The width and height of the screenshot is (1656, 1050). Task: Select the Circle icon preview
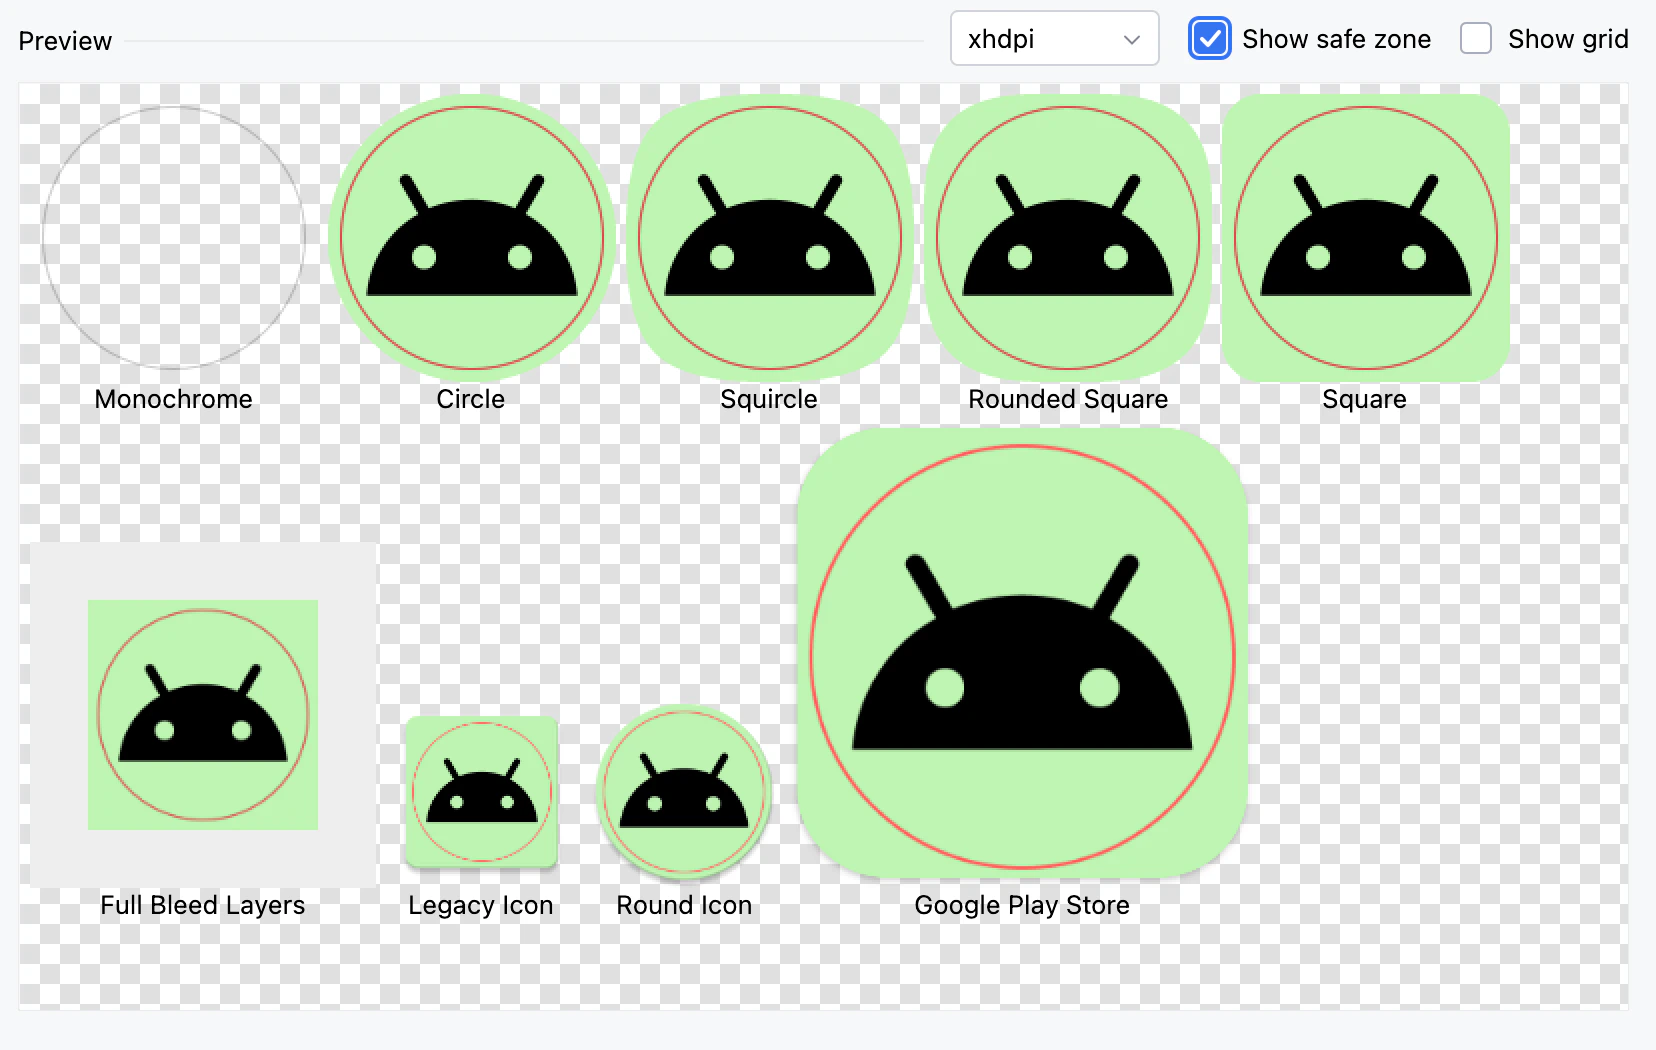pyautogui.click(x=472, y=238)
